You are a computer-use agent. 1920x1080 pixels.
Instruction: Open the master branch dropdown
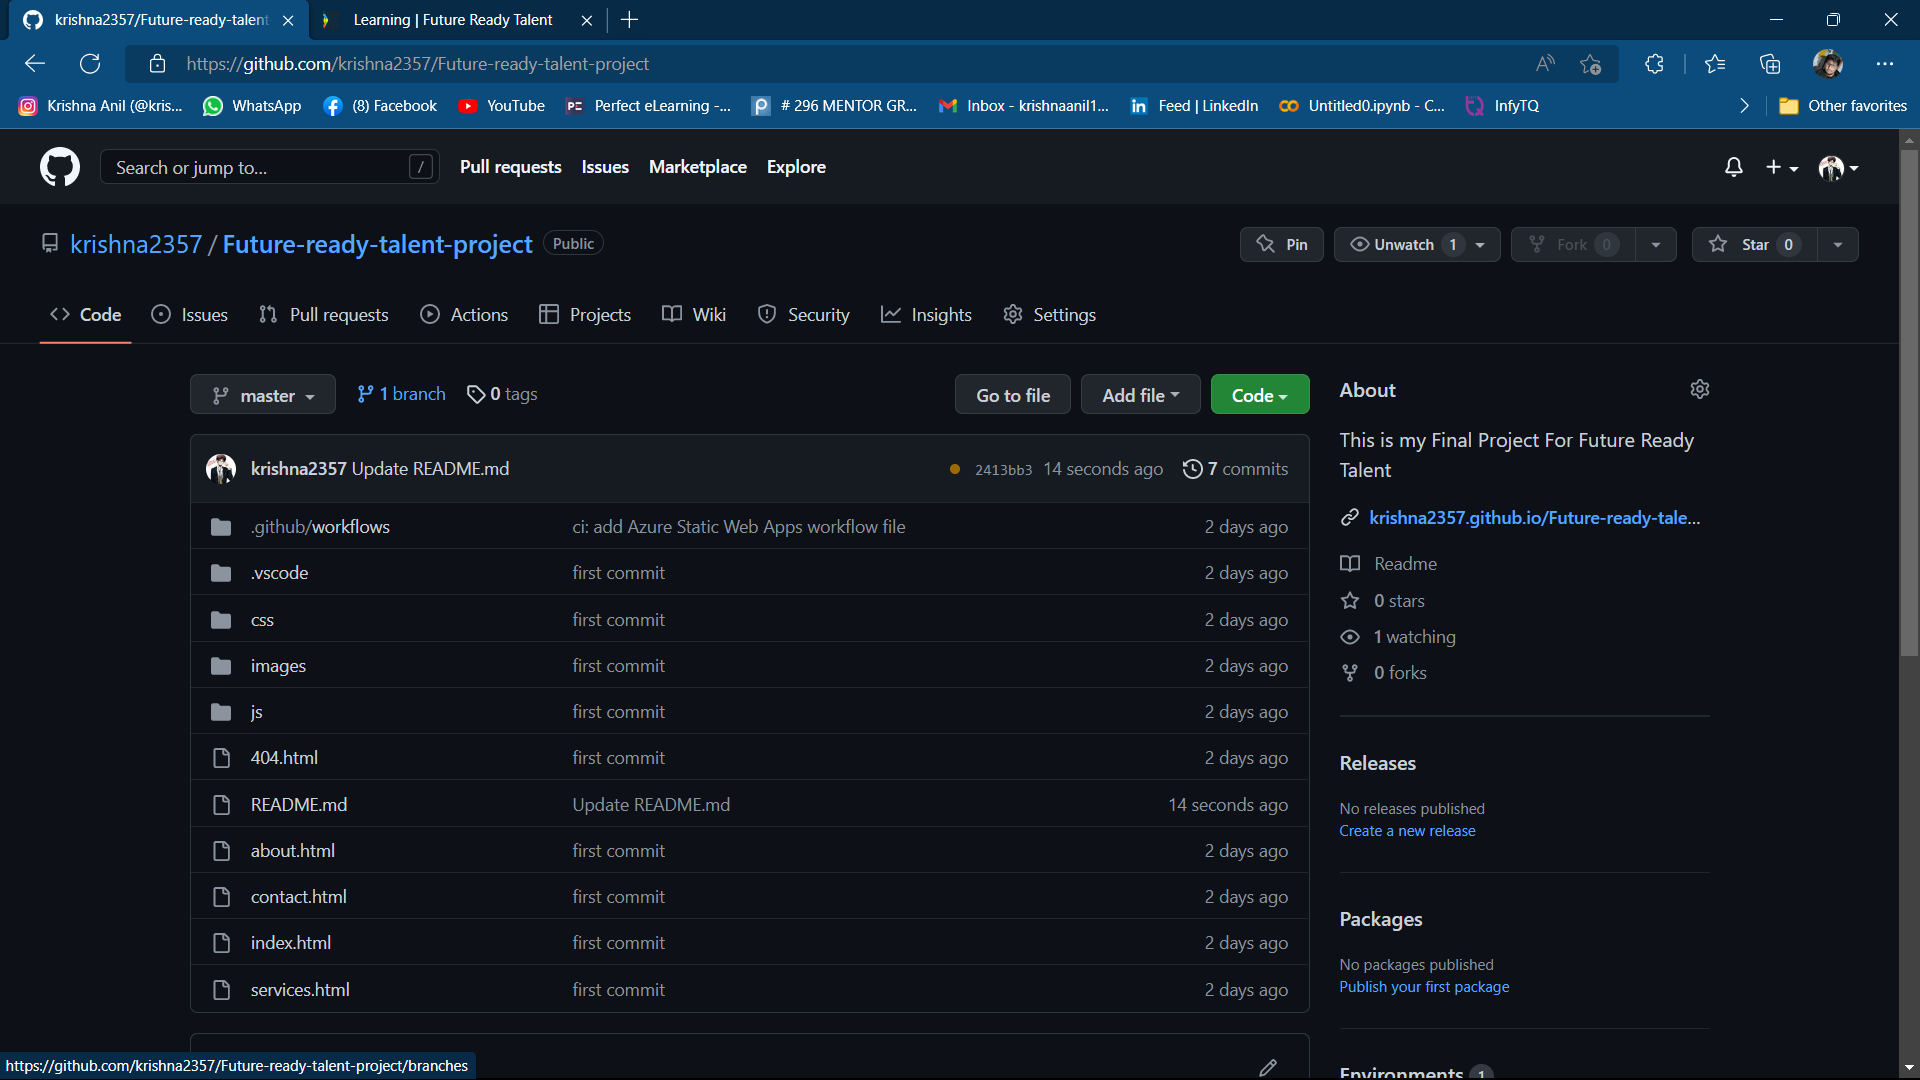click(x=262, y=394)
